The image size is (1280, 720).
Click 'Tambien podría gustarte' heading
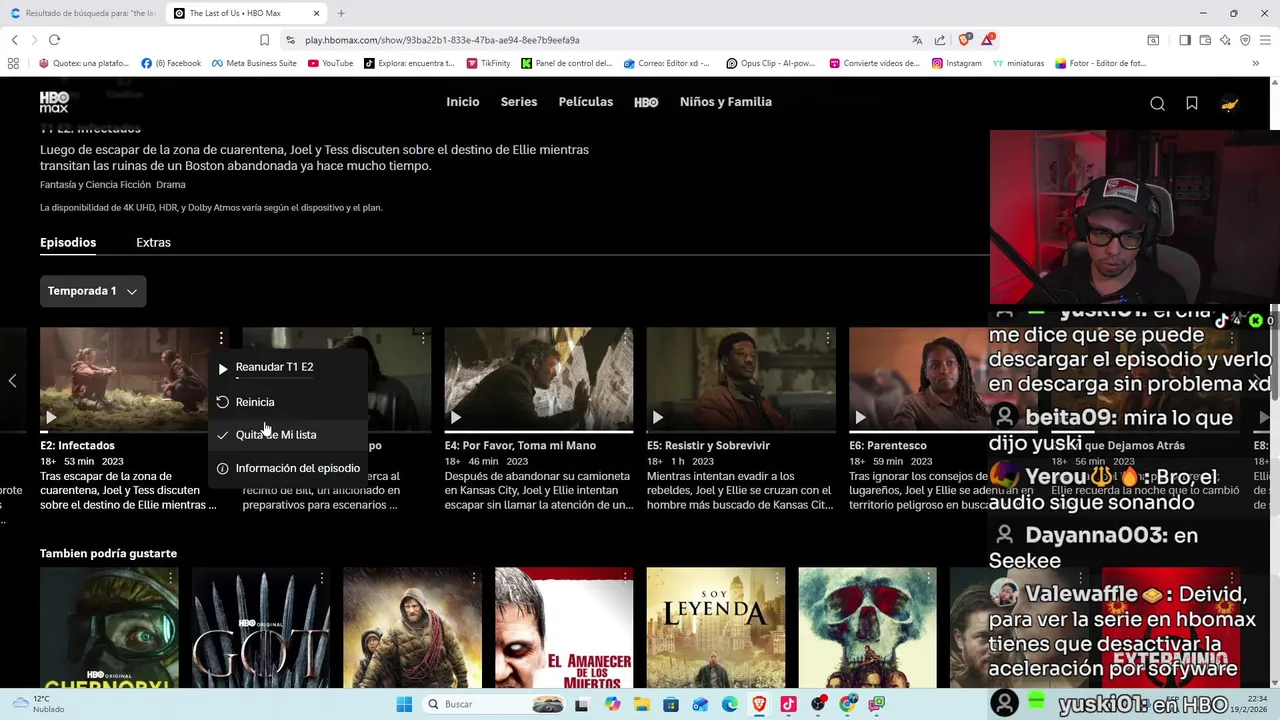point(108,553)
